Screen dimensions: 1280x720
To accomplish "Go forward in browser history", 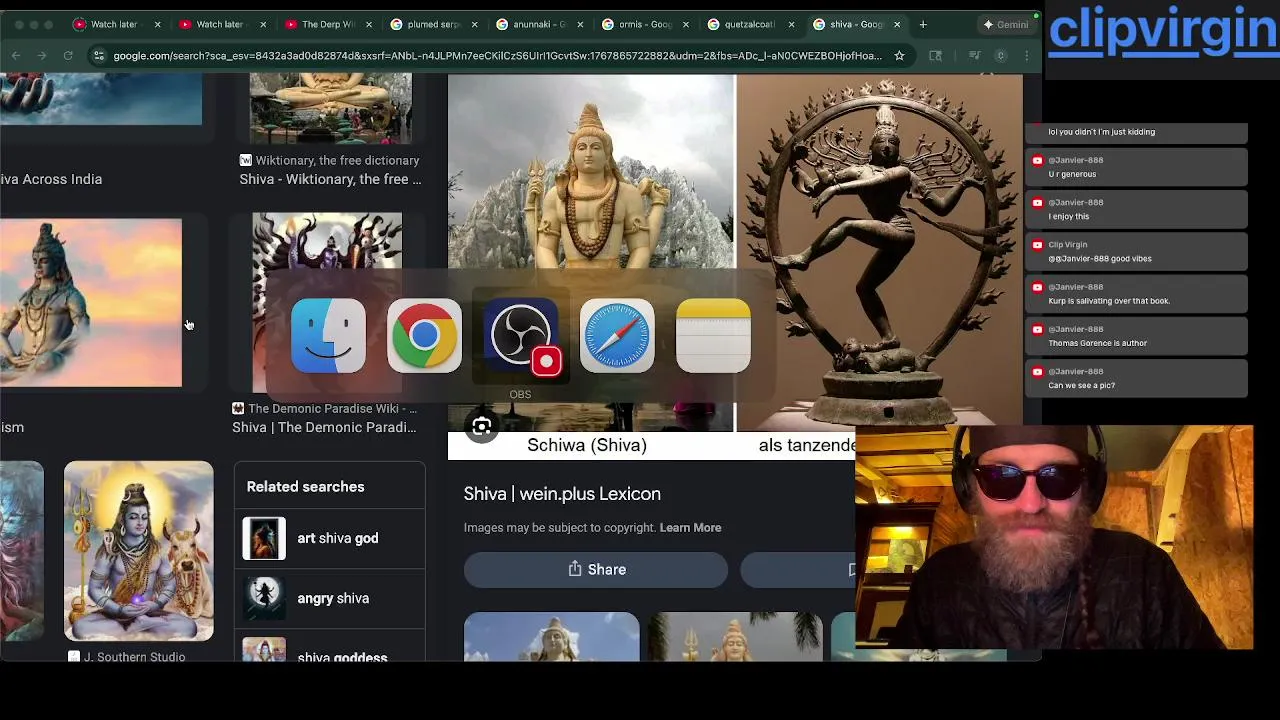I will click(x=42, y=56).
